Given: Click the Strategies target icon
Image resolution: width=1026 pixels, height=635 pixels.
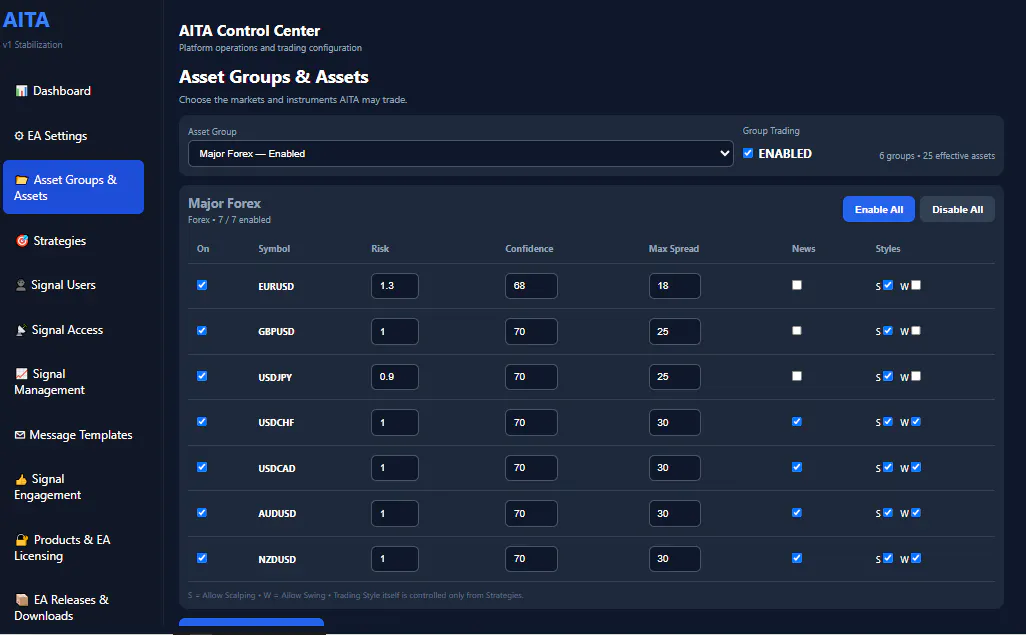Looking at the screenshot, I should point(22,241).
